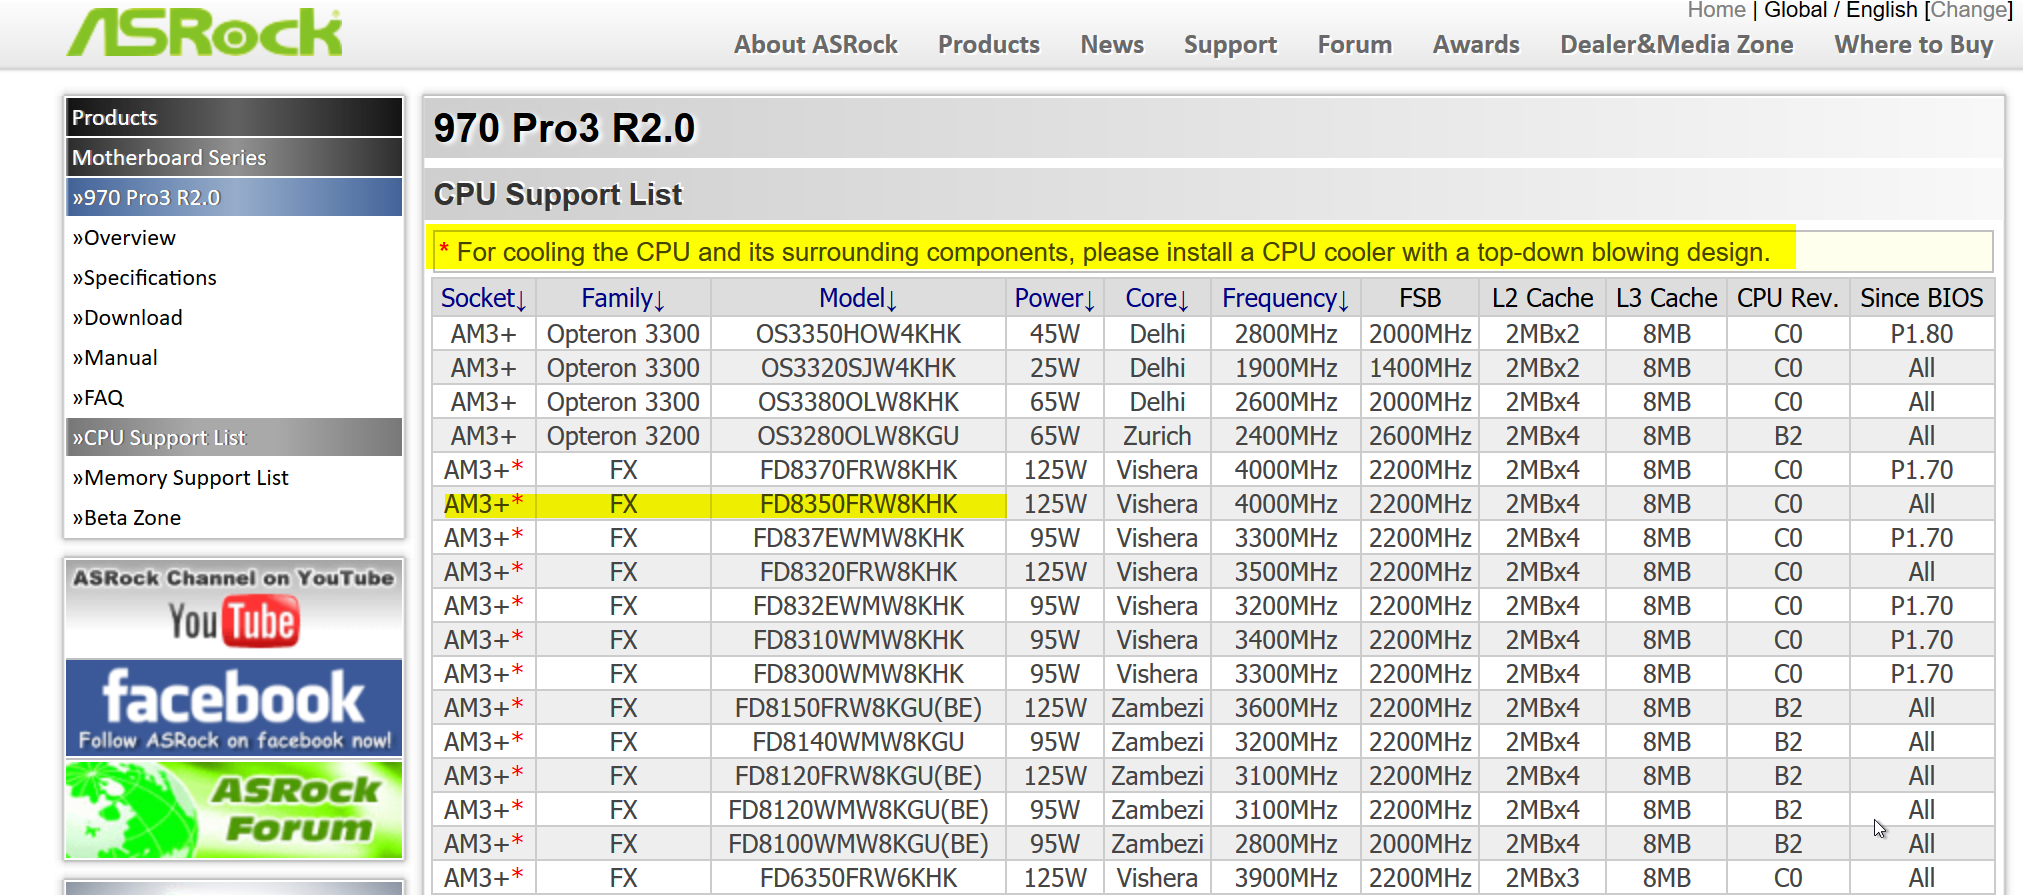The image size is (2023, 895).
Task: Click model cell FD8320FRW8KHK
Action: [x=858, y=572]
